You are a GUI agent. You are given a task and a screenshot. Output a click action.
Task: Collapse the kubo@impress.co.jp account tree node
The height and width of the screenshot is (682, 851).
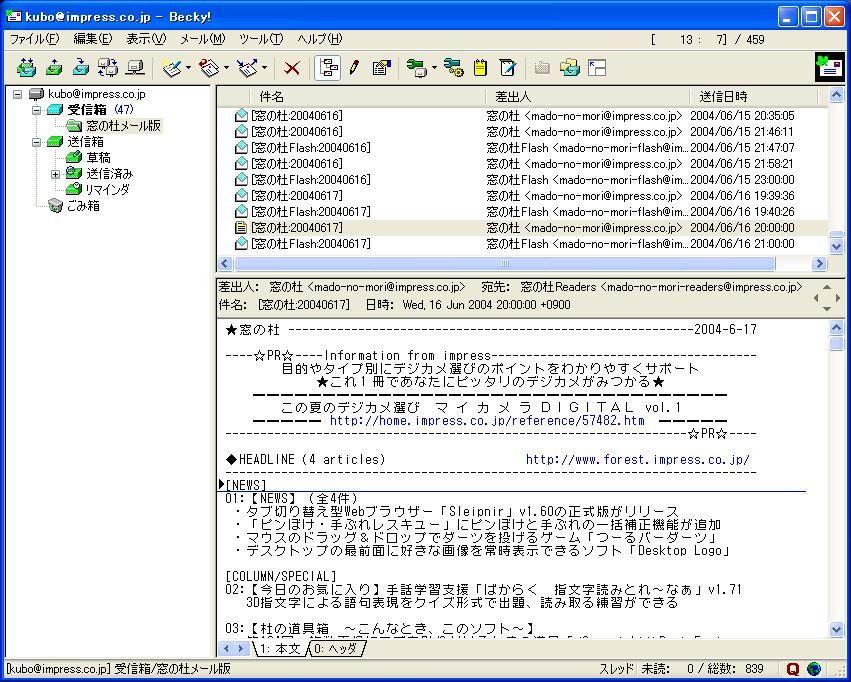tap(18, 94)
